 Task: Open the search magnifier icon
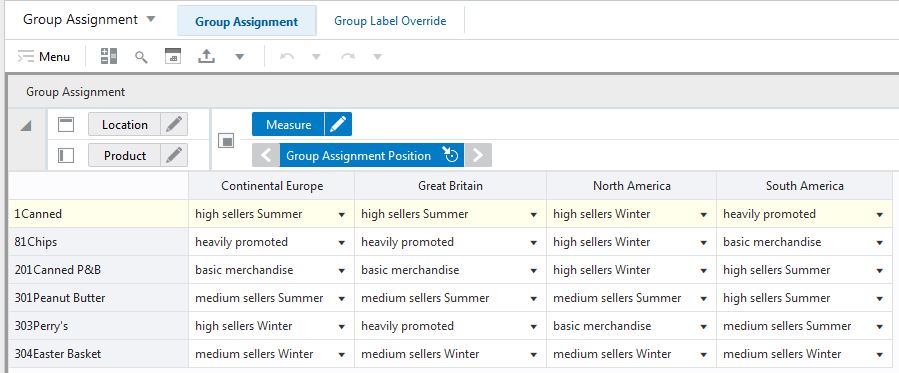(x=141, y=57)
